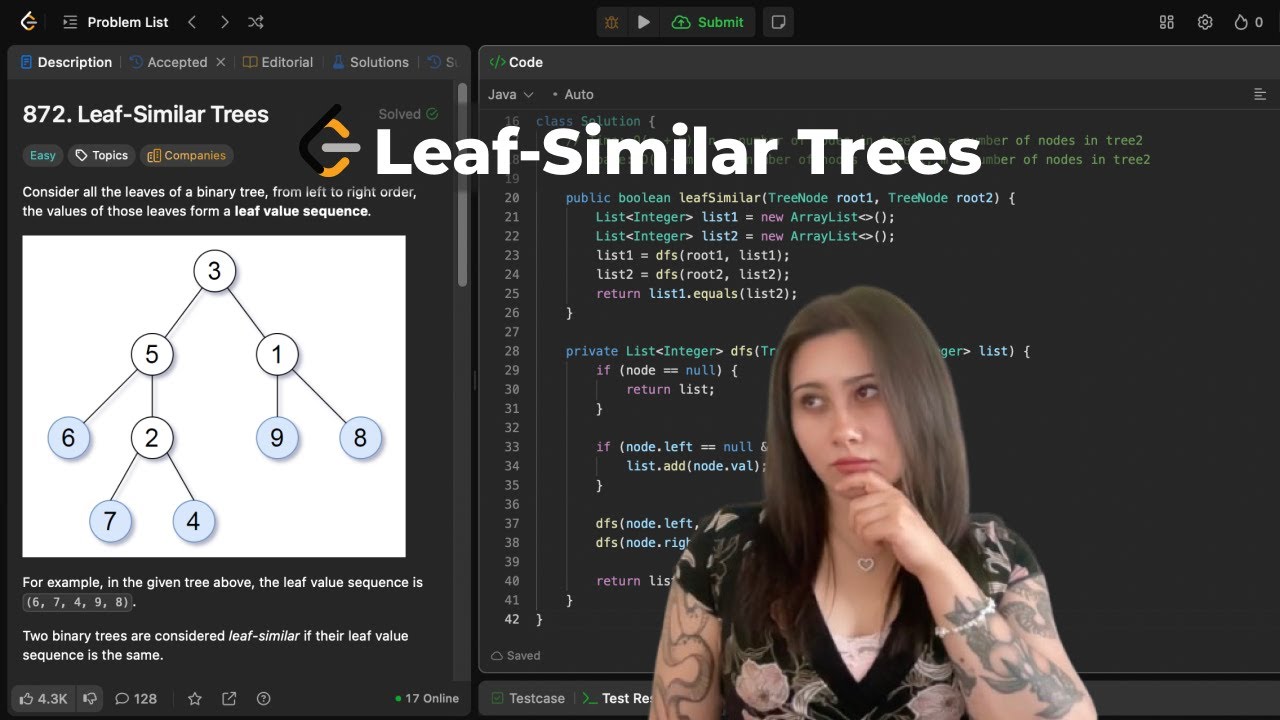The height and width of the screenshot is (720, 1280).
Task: Open the Java language dropdown
Action: pyautogui.click(x=510, y=94)
